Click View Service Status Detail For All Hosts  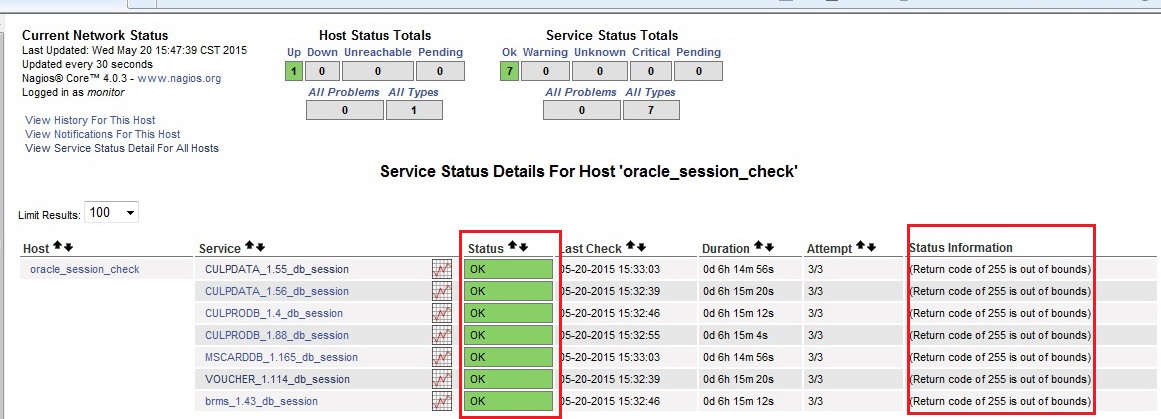coord(121,148)
